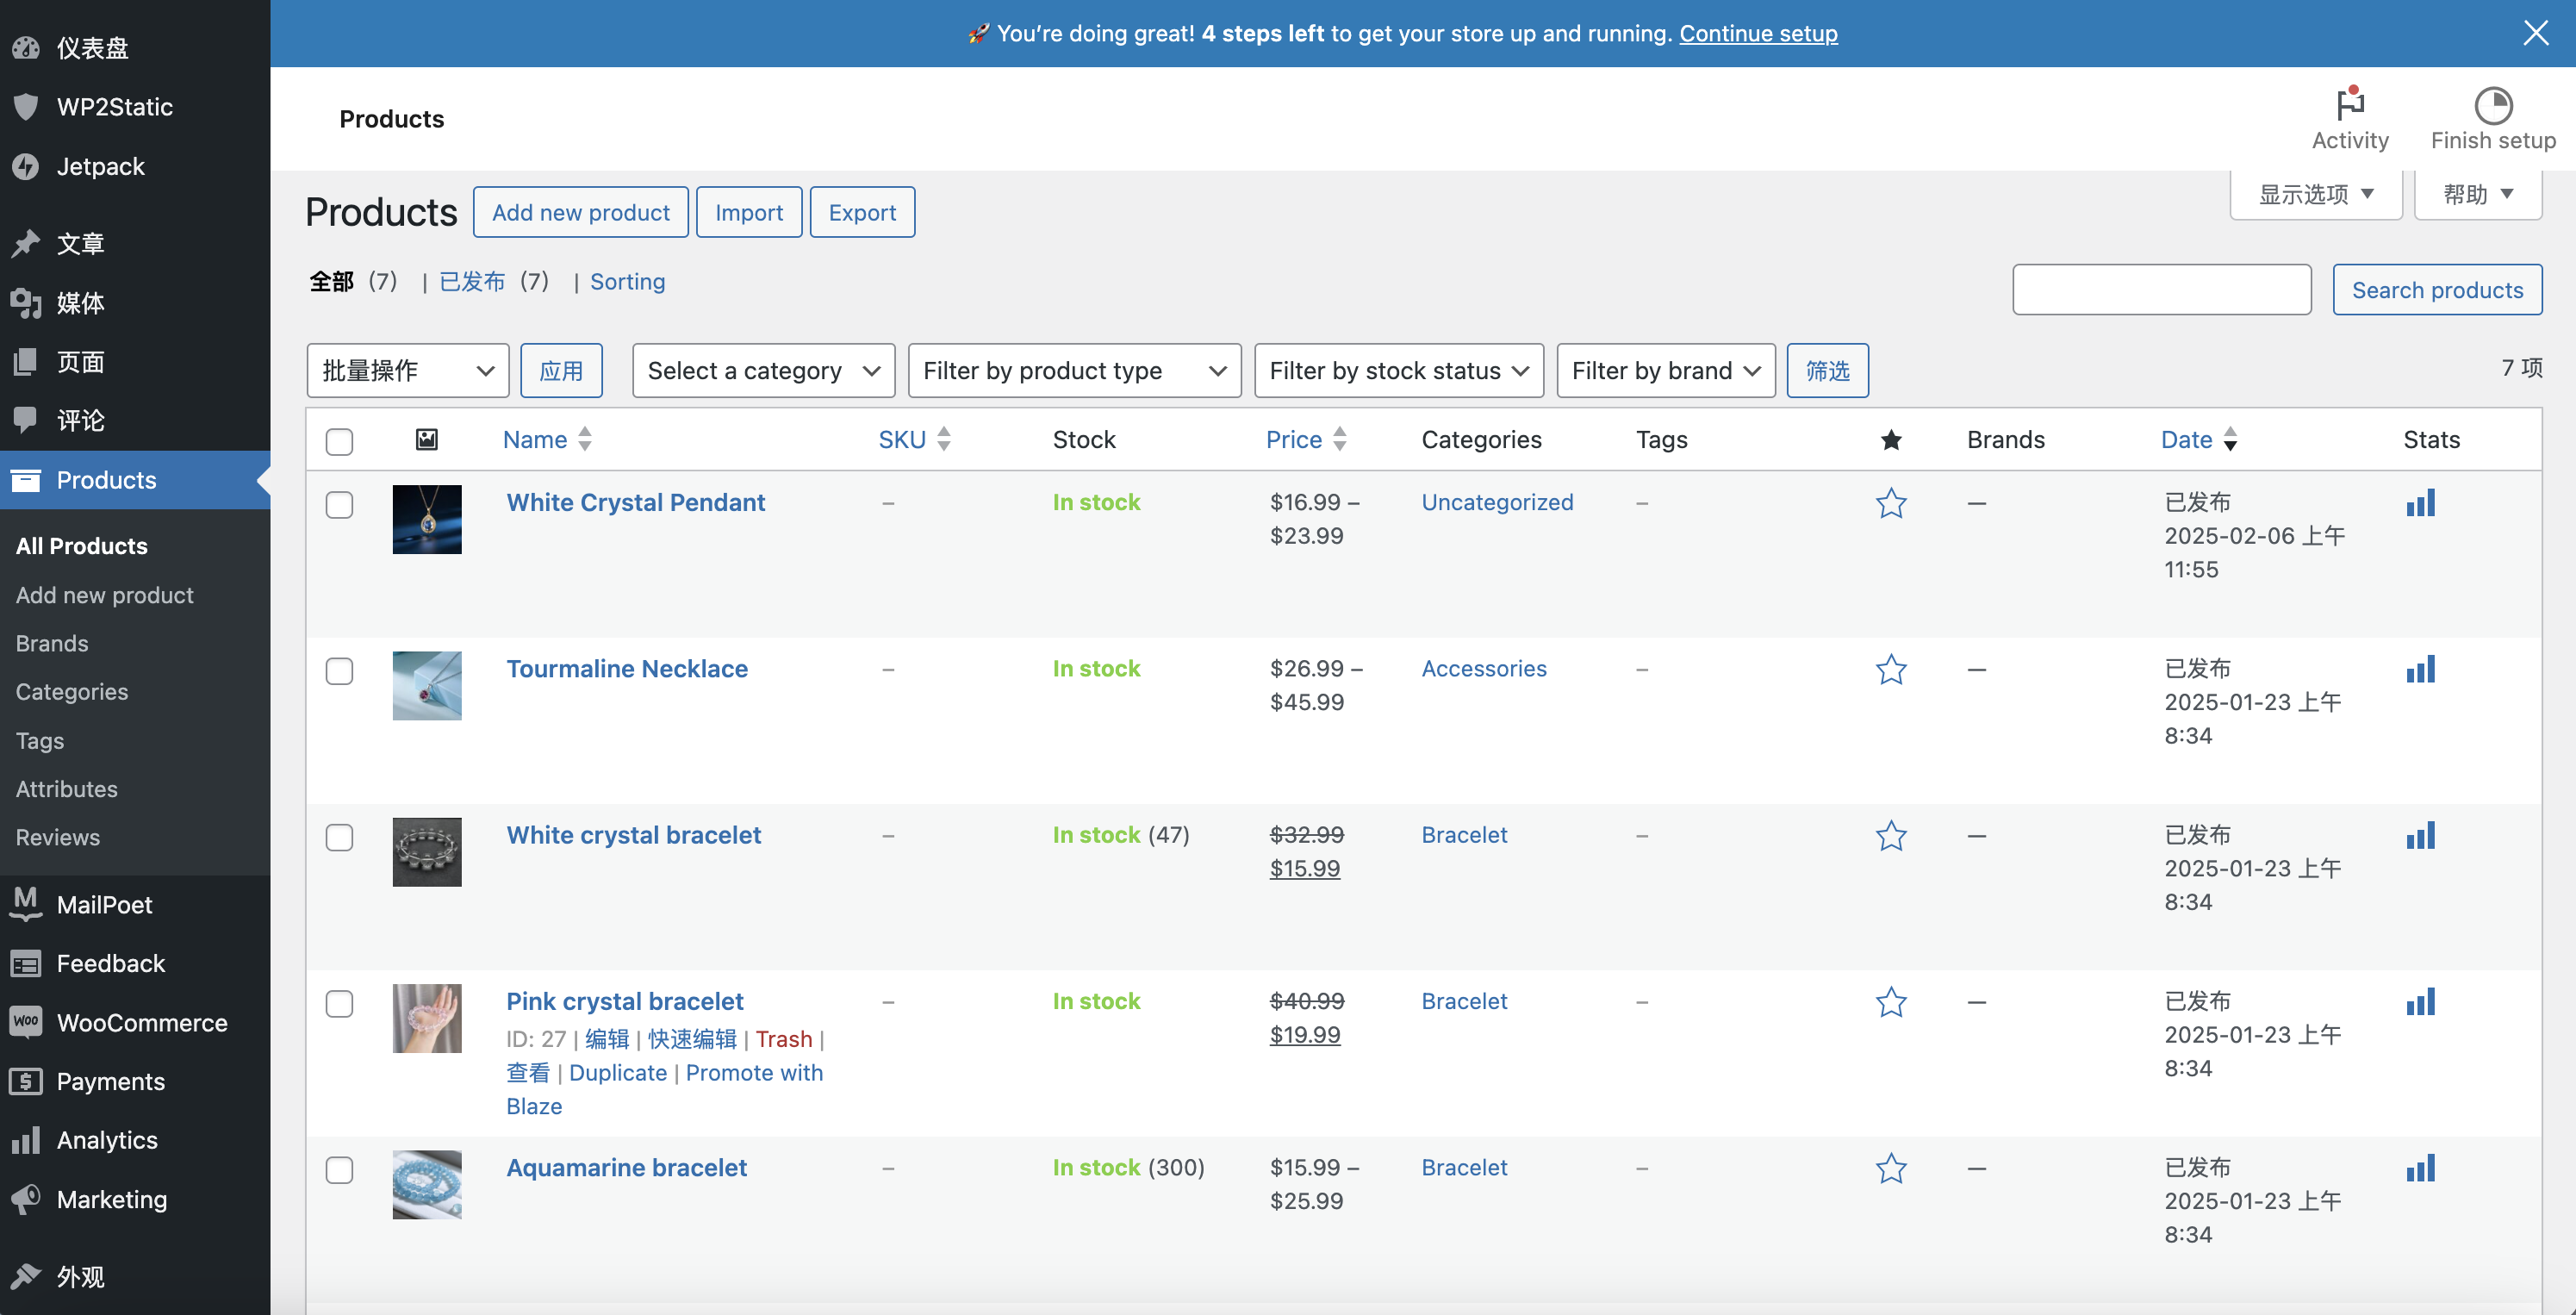Open the Analytics sidebar item
The image size is (2576, 1315).
[x=107, y=1140]
